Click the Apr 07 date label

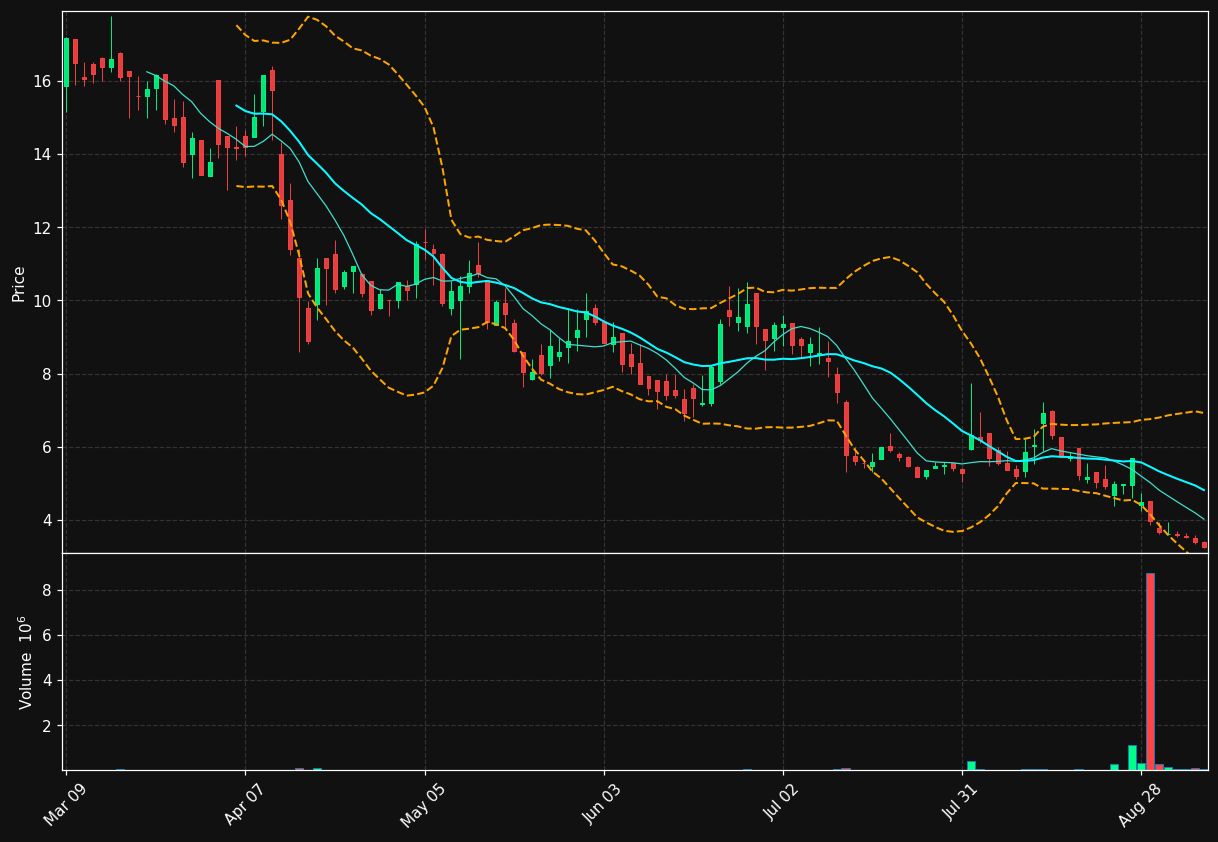tap(244, 806)
